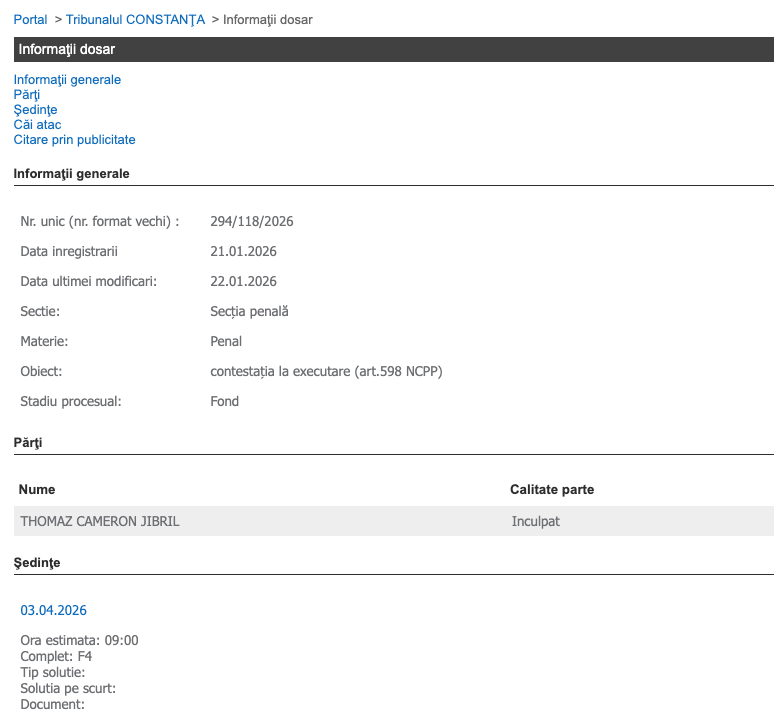The width and height of the screenshot is (783, 725).
Task: Click the case number 294/118/2026
Action: pos(251,222)
